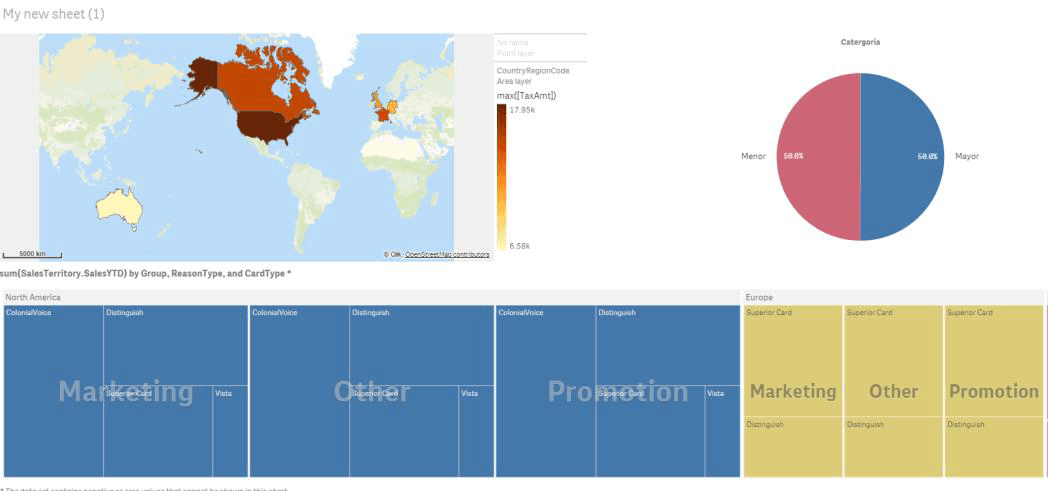This screenshot has height=491, width=1048.
Task: Click the 5000 km map scale bar
Action: coord(32,255)
